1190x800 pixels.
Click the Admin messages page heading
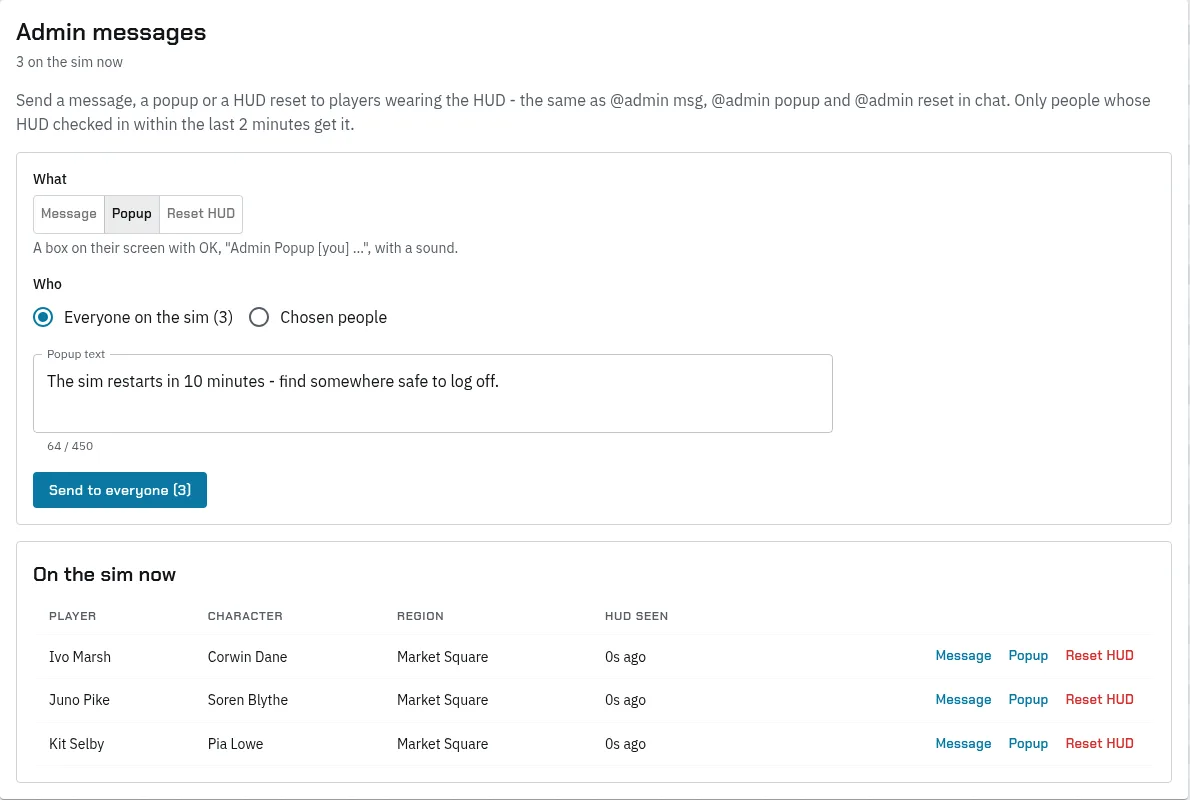(112, 33)
